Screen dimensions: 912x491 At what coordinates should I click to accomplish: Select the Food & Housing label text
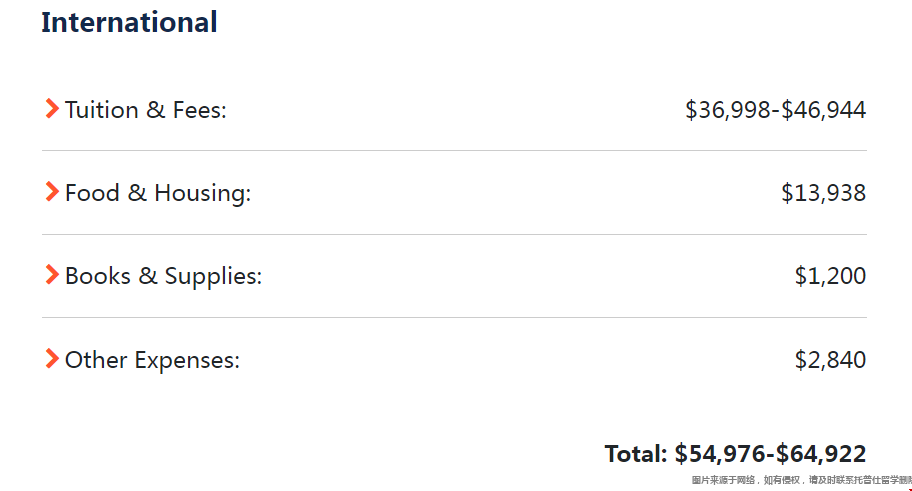coord(158,193)
